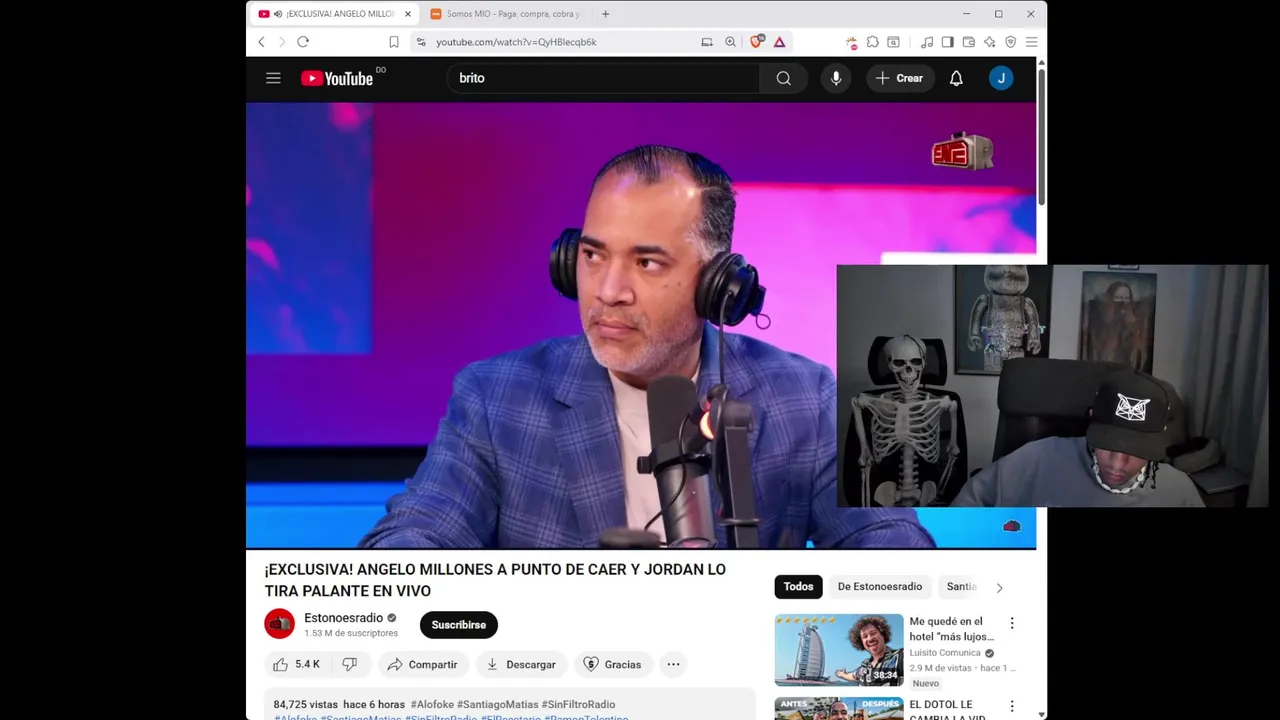The height and width of the screenshot is (720, 1280).
Task: Open the zoom magnifier in address bar
Action: point(730,42)
